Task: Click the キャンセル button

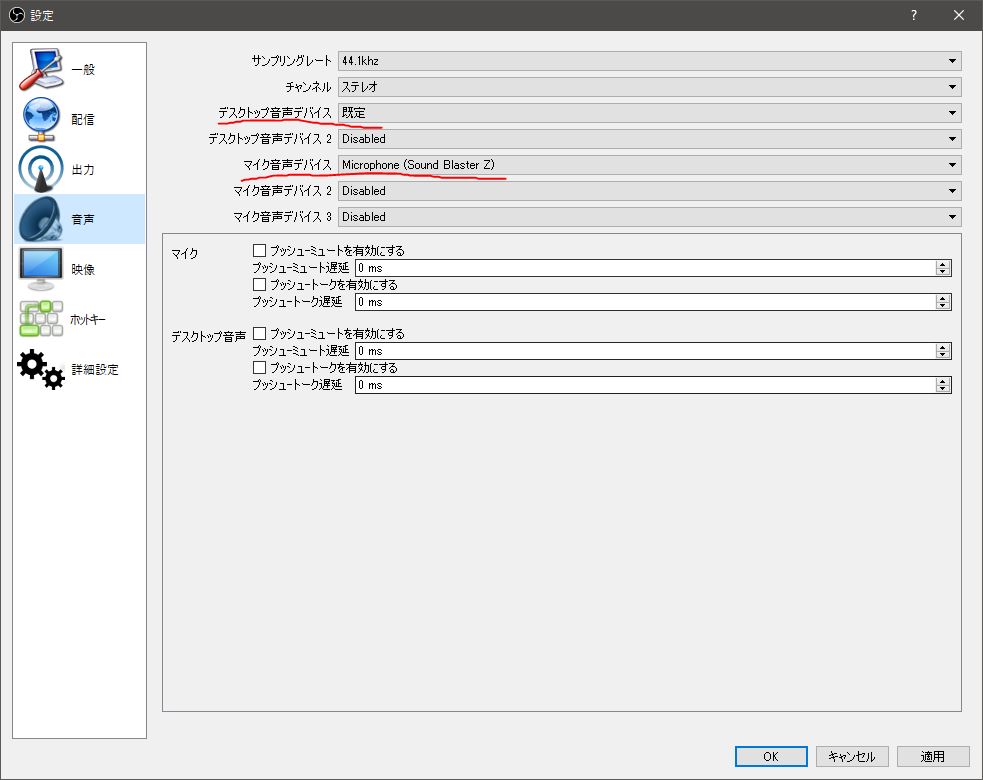Action: pos(851,756)
